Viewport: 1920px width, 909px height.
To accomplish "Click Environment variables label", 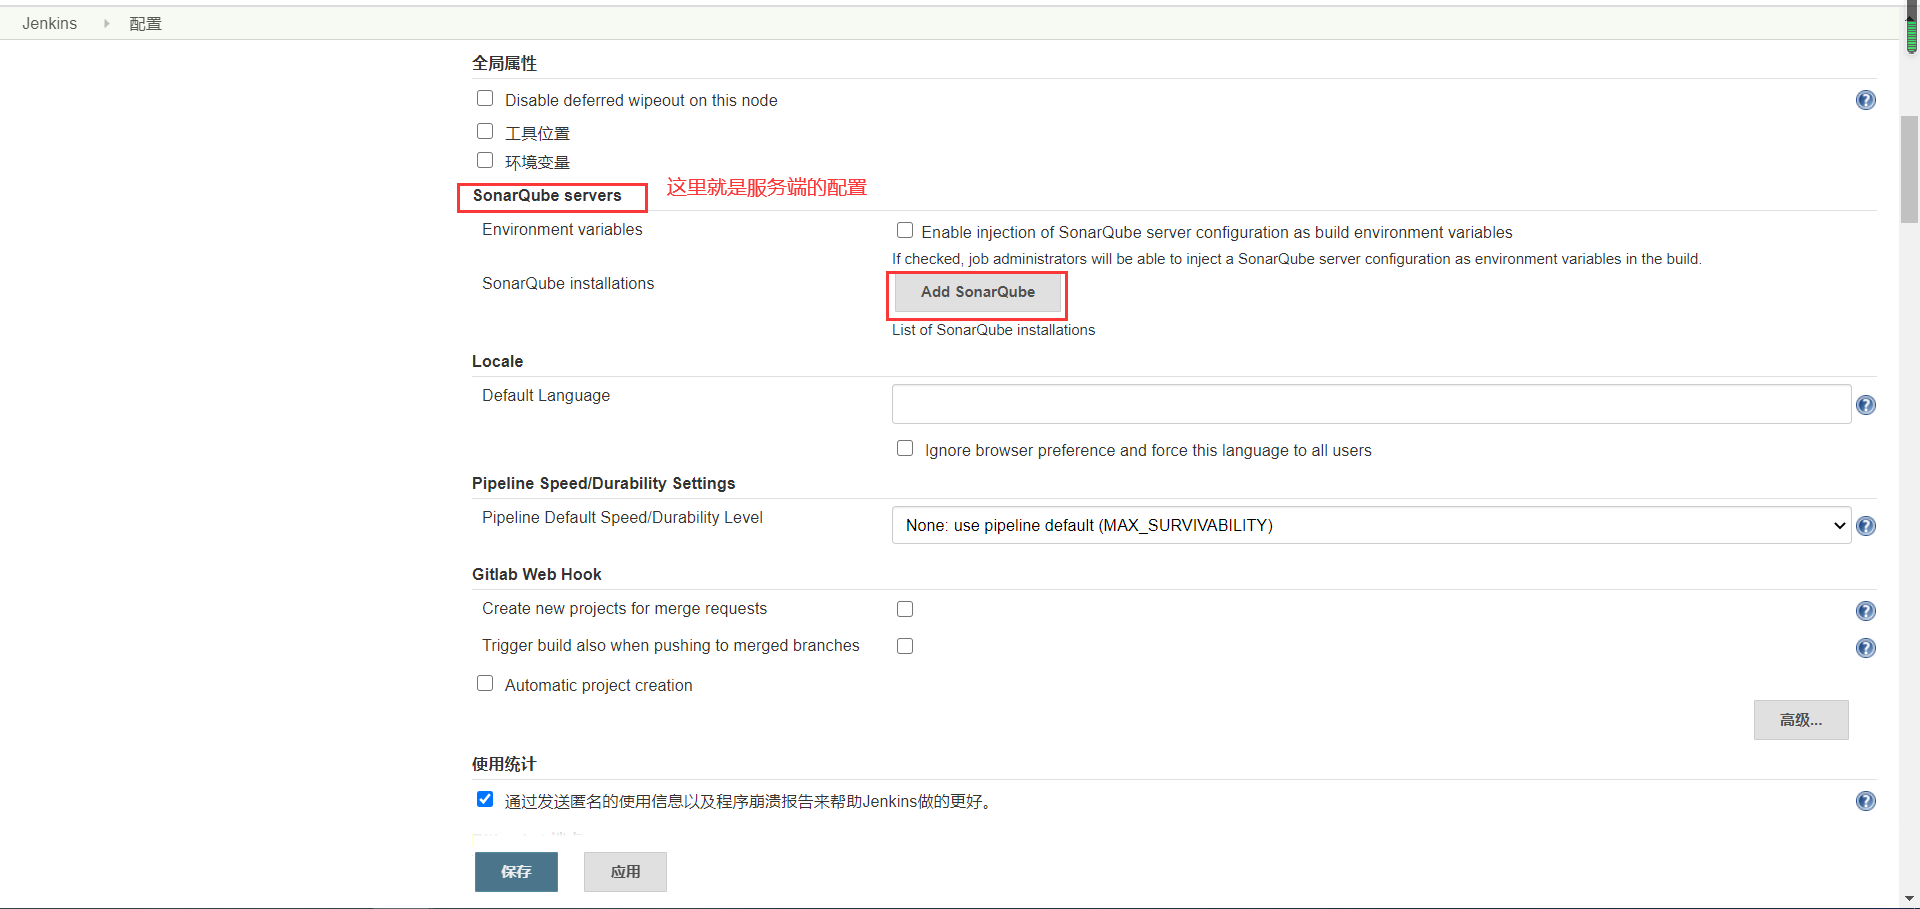I will coord(562,229).
